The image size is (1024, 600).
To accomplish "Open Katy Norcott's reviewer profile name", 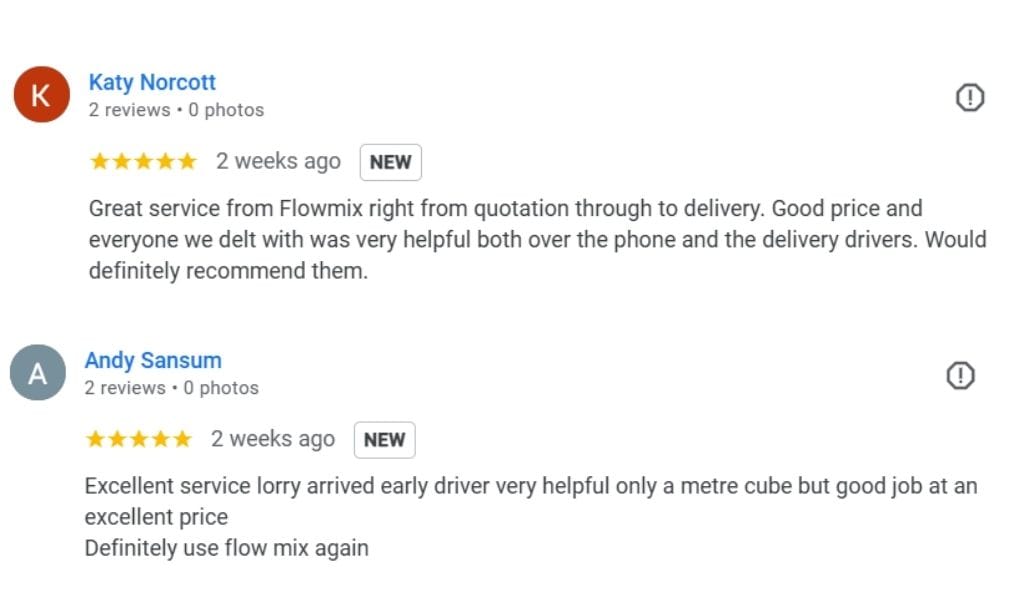I will coord(152,82).
